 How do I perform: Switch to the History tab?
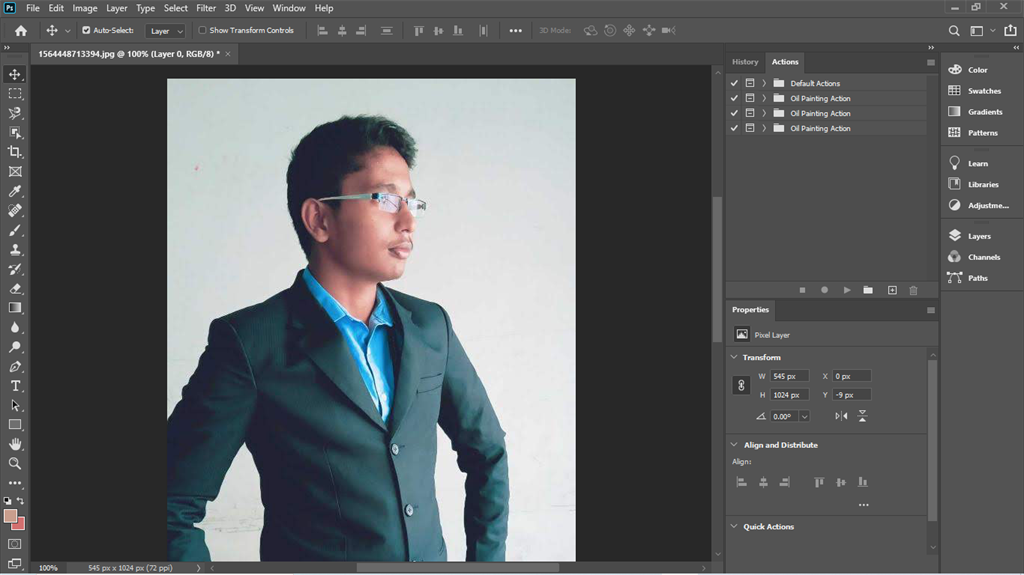pyautogui.click(x=745, y=61)
